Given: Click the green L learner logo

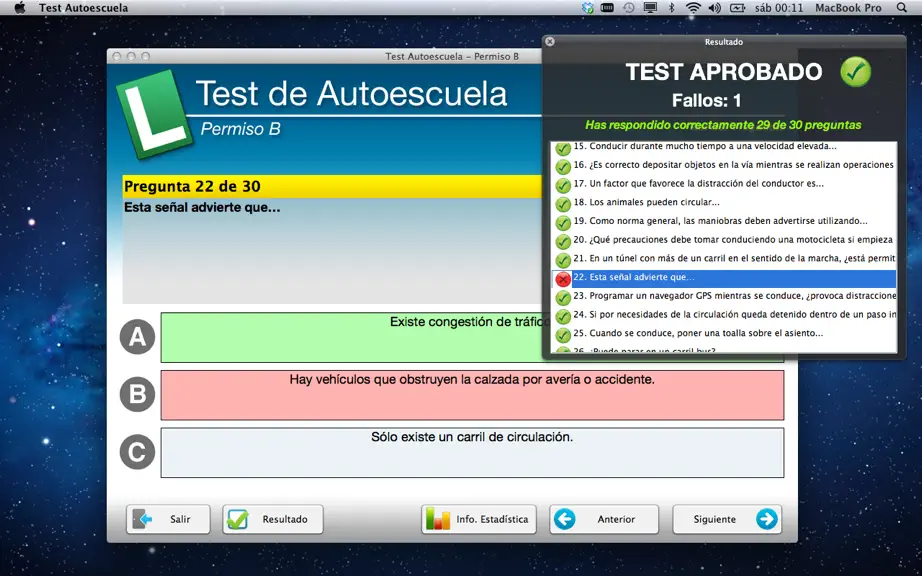Looking at the screenshot, I should coord(154,113).
